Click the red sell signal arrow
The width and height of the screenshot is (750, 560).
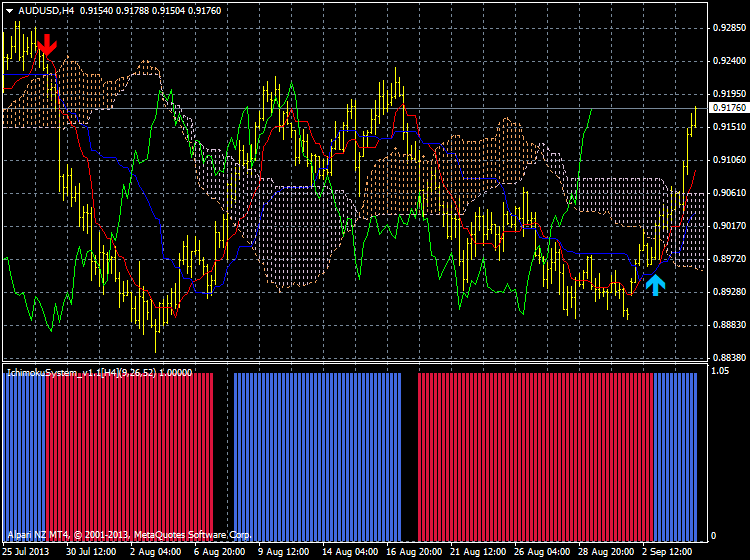click(x=47, y=45)
